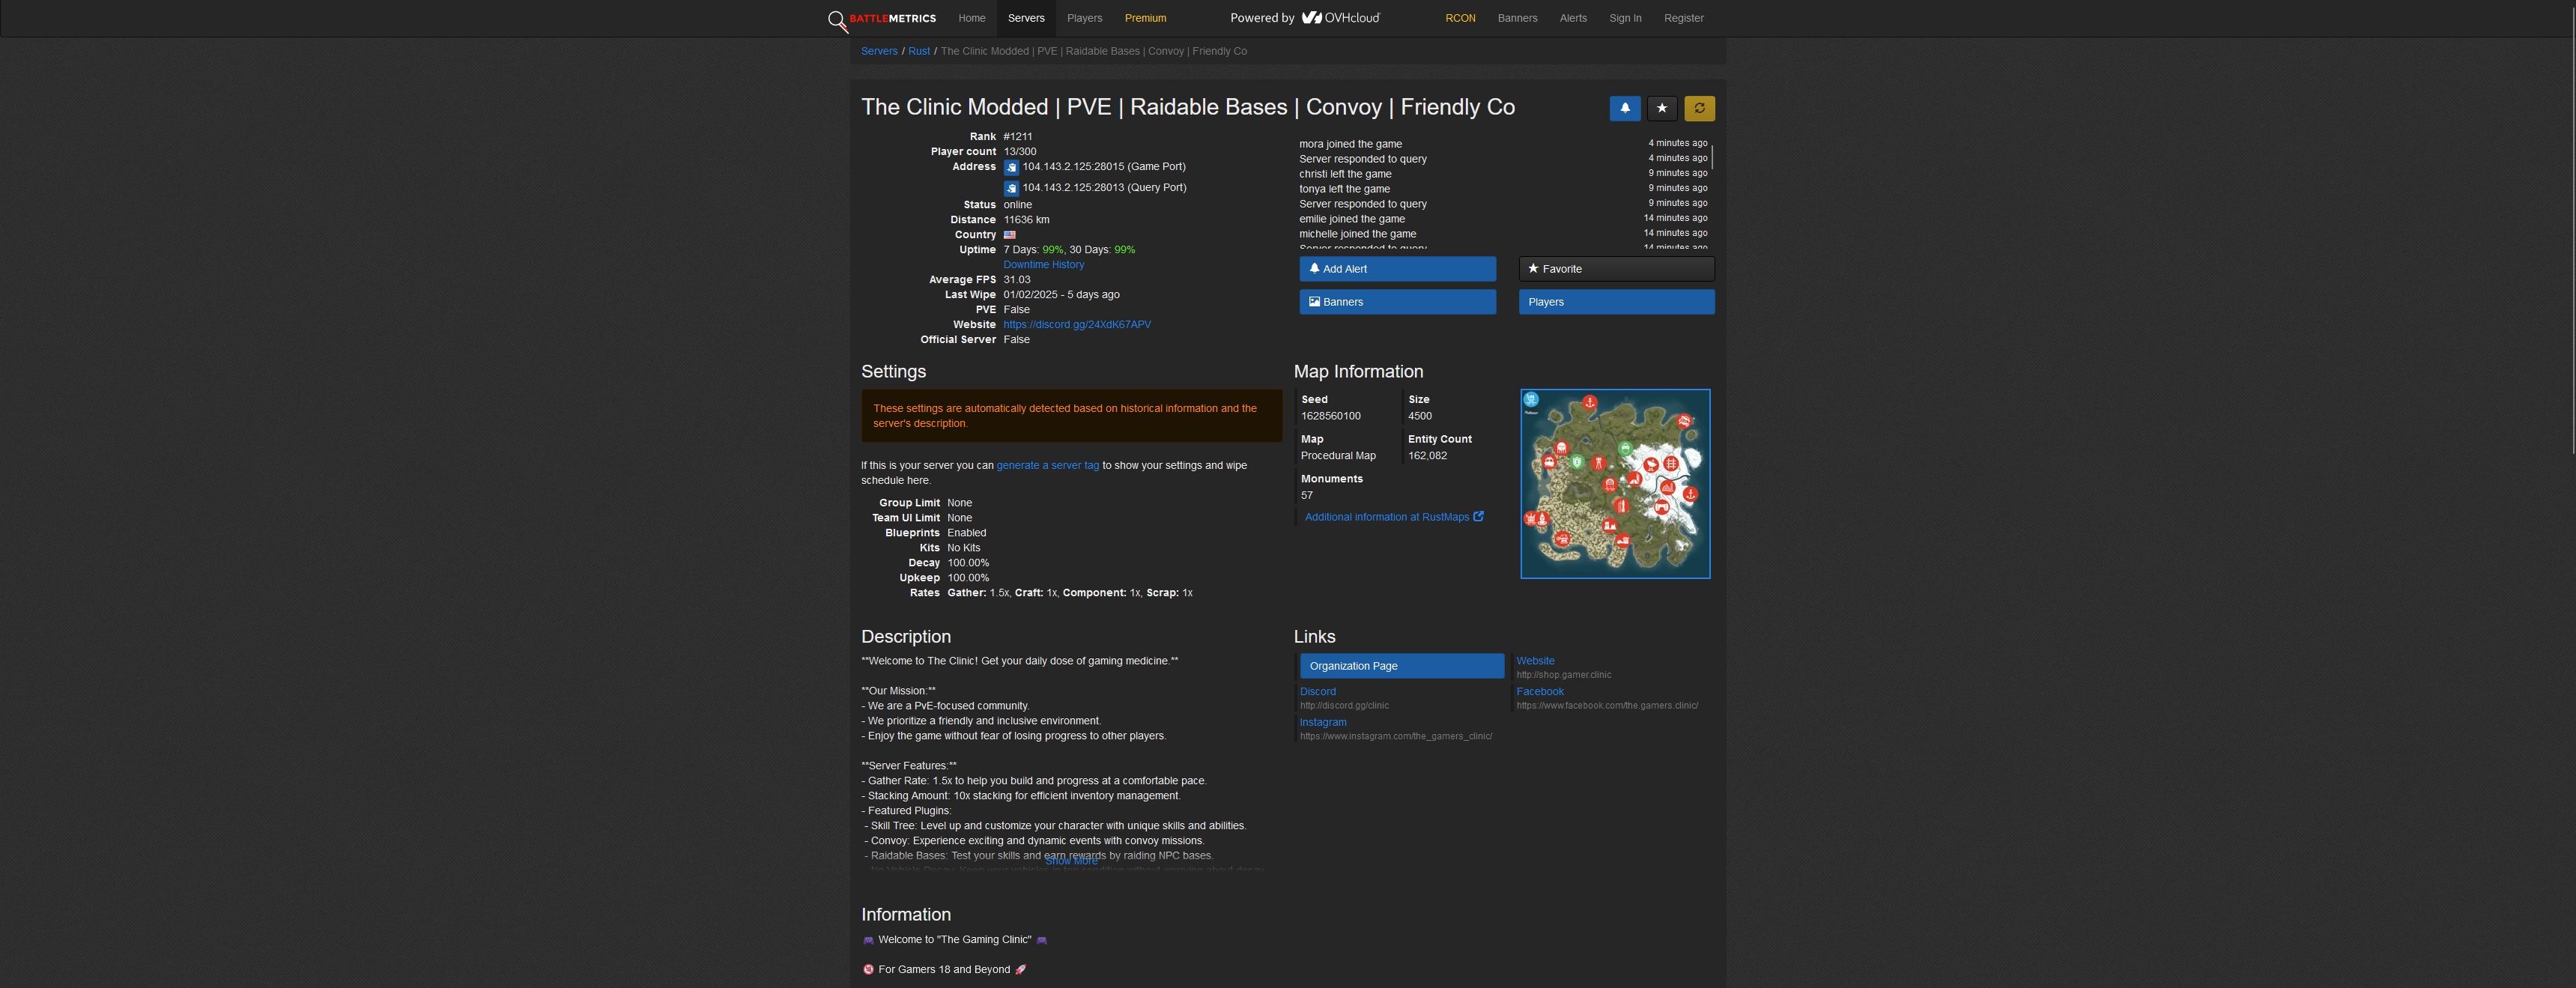This screenshot has width=2576, height=988.
Task: Click the Favorite button
Action: (x=1616, y=269)
